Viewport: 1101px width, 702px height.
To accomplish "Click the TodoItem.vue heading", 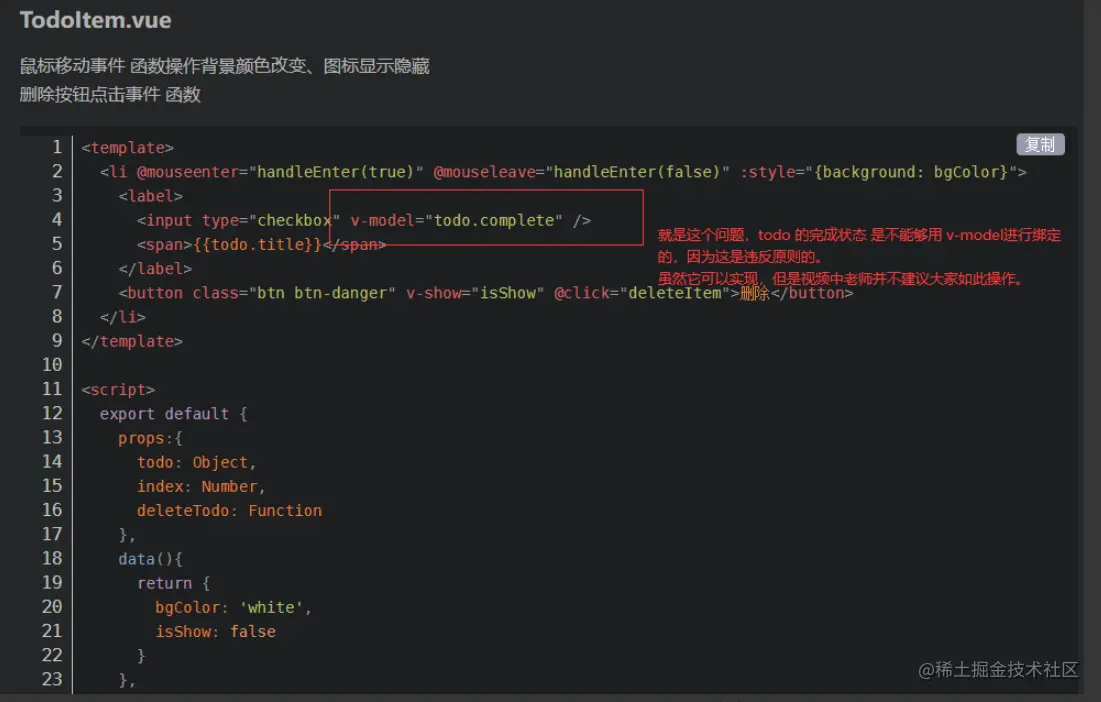I will click(x=95, y=20).
